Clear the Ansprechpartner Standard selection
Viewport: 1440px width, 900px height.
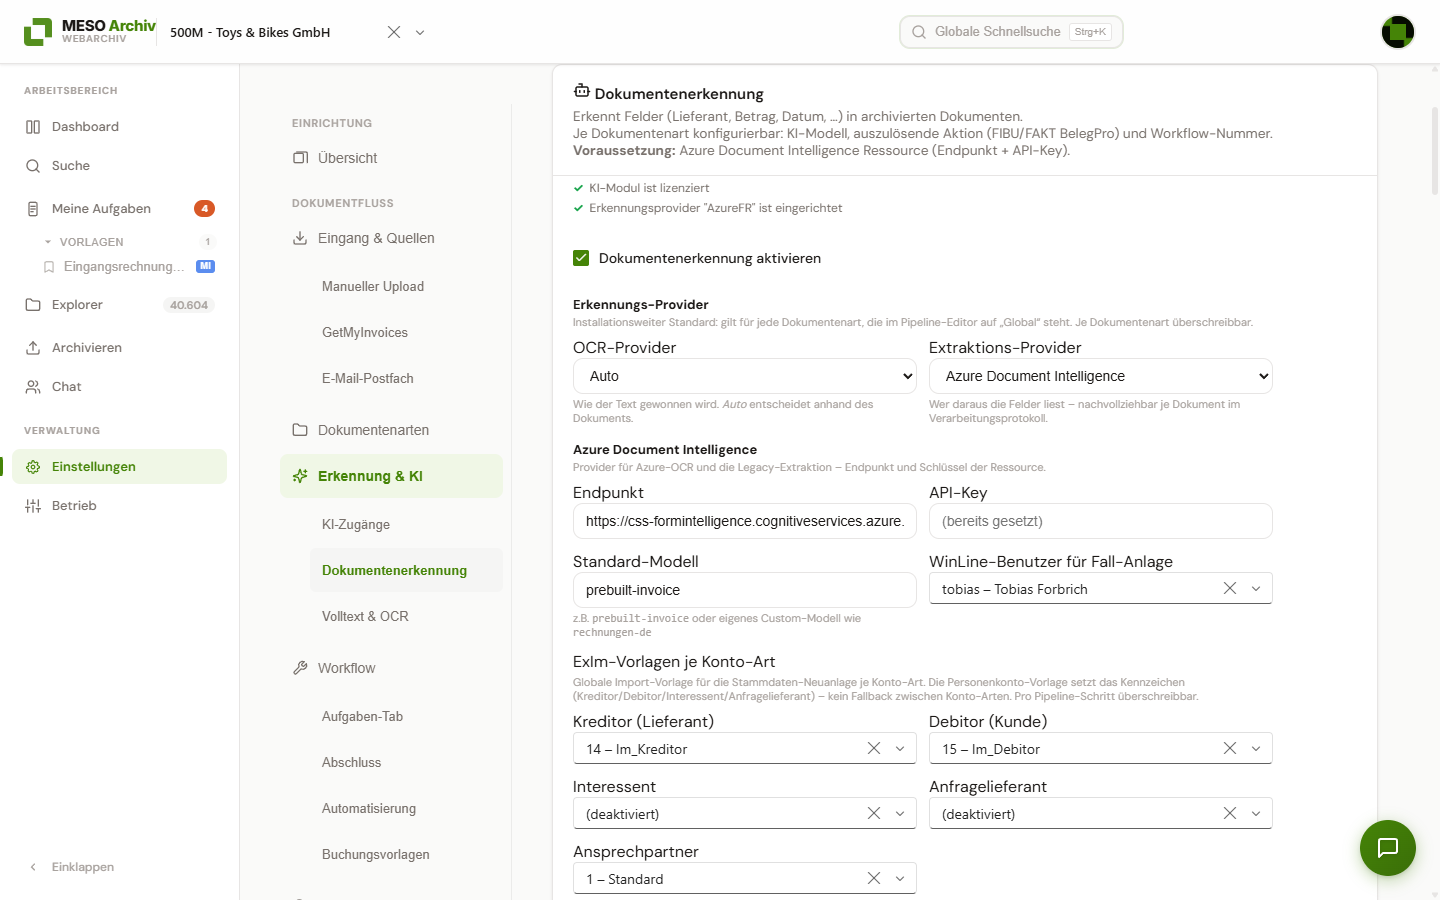pyautogui.click(x=874, y=879)
